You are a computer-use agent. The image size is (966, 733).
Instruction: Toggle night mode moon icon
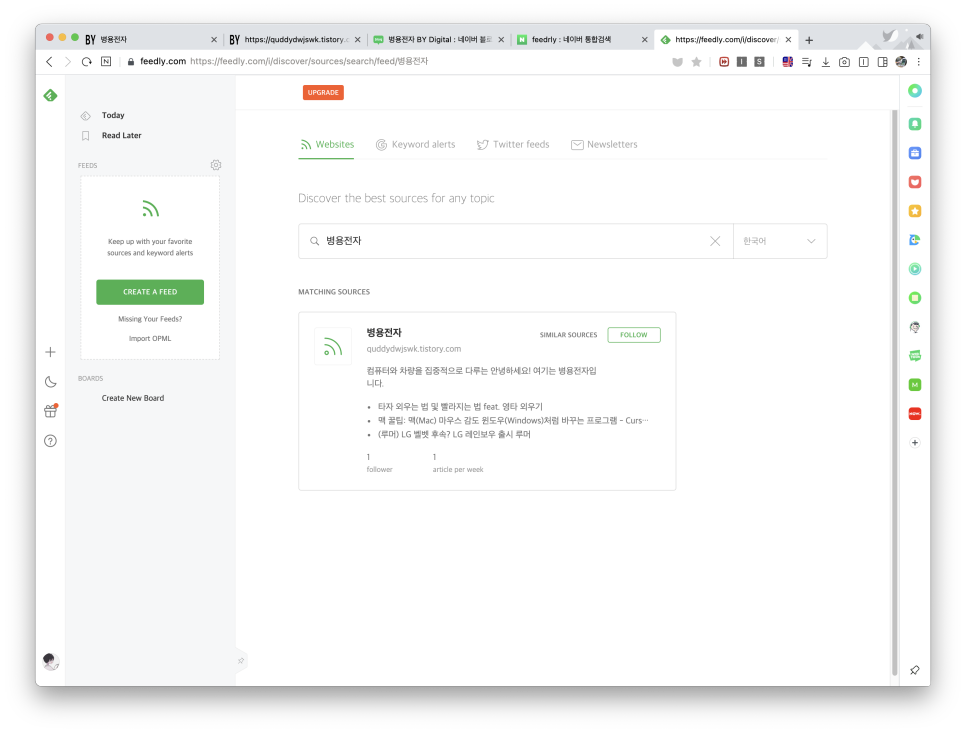tap(51, 382)
